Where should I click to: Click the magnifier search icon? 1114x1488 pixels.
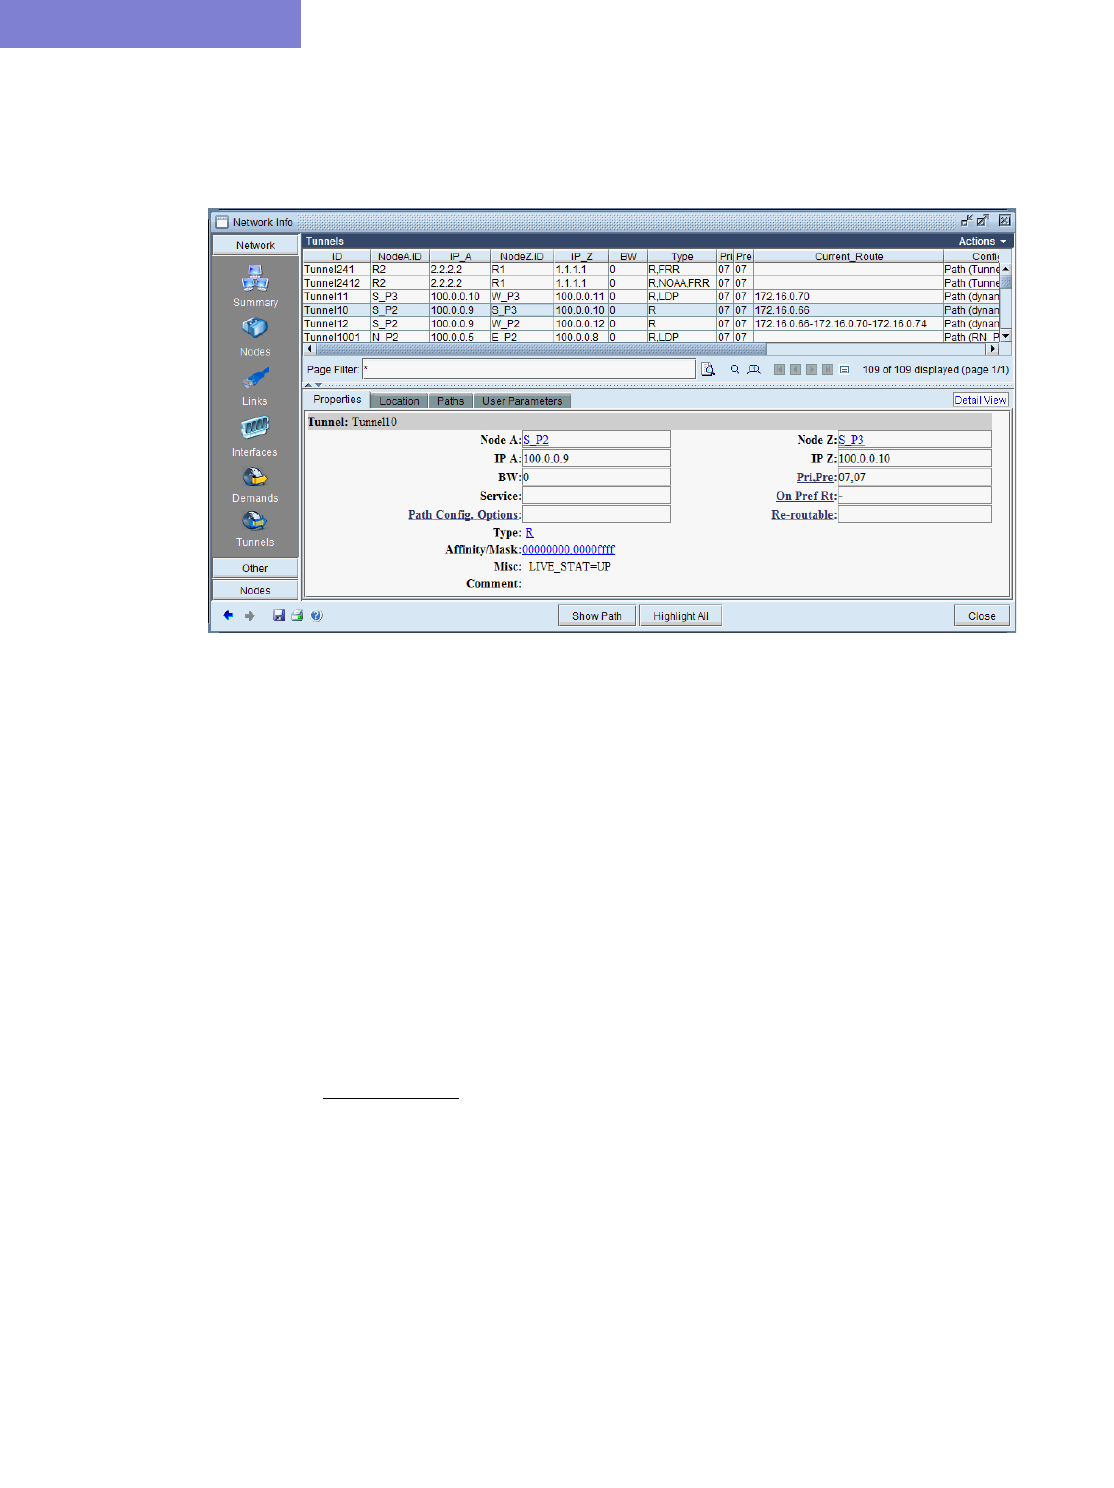pyautogui.click(x=735, y=370)
